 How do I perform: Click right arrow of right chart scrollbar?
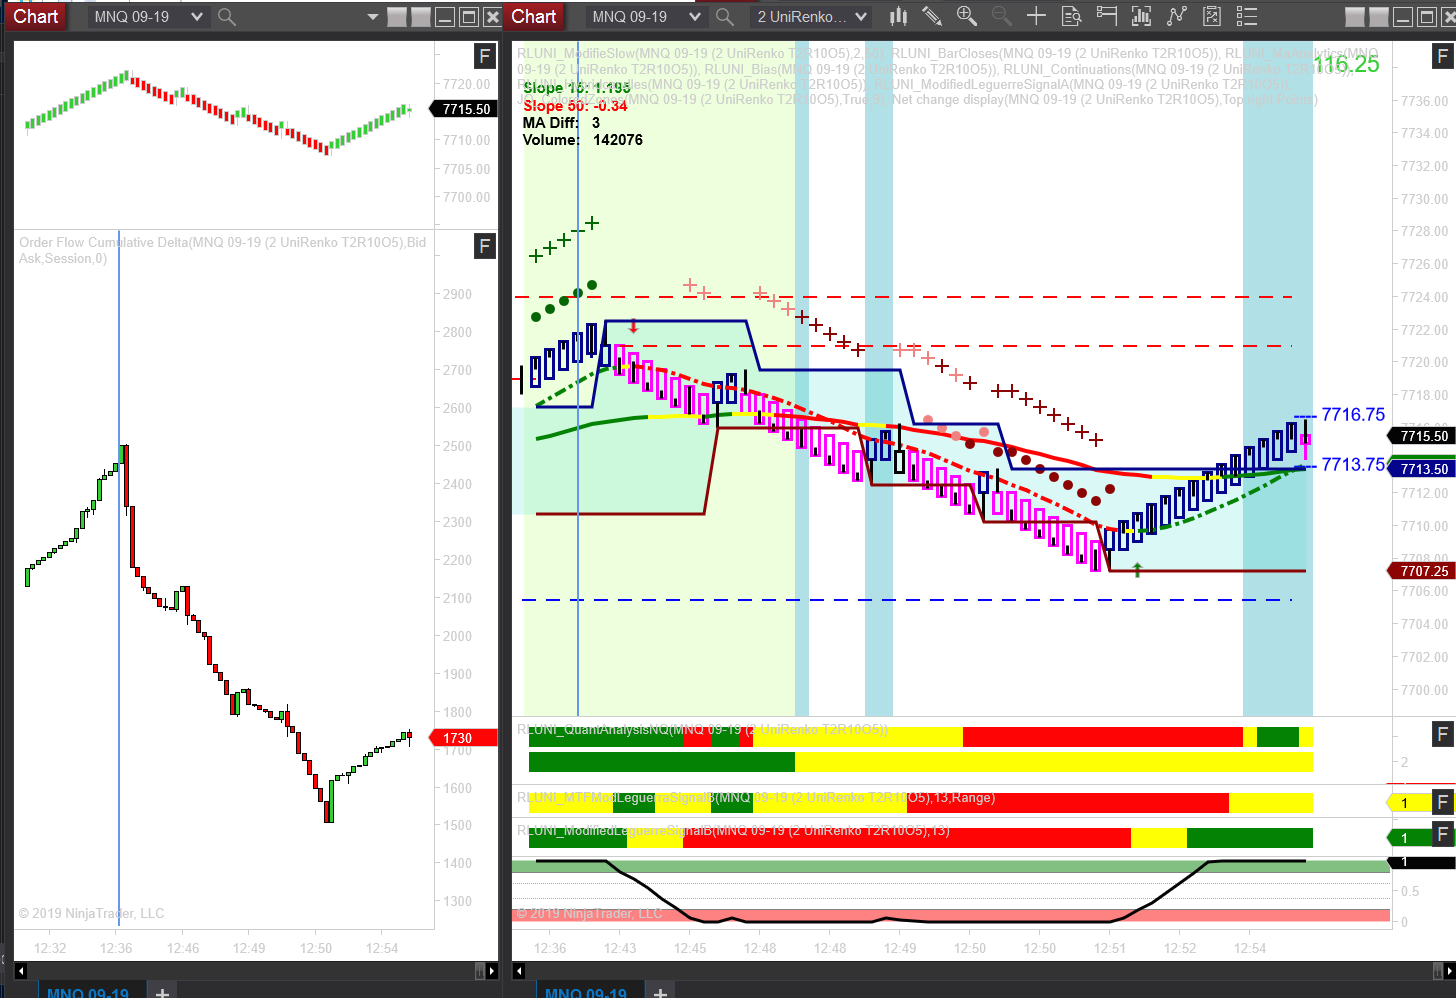coord(1449,970)
